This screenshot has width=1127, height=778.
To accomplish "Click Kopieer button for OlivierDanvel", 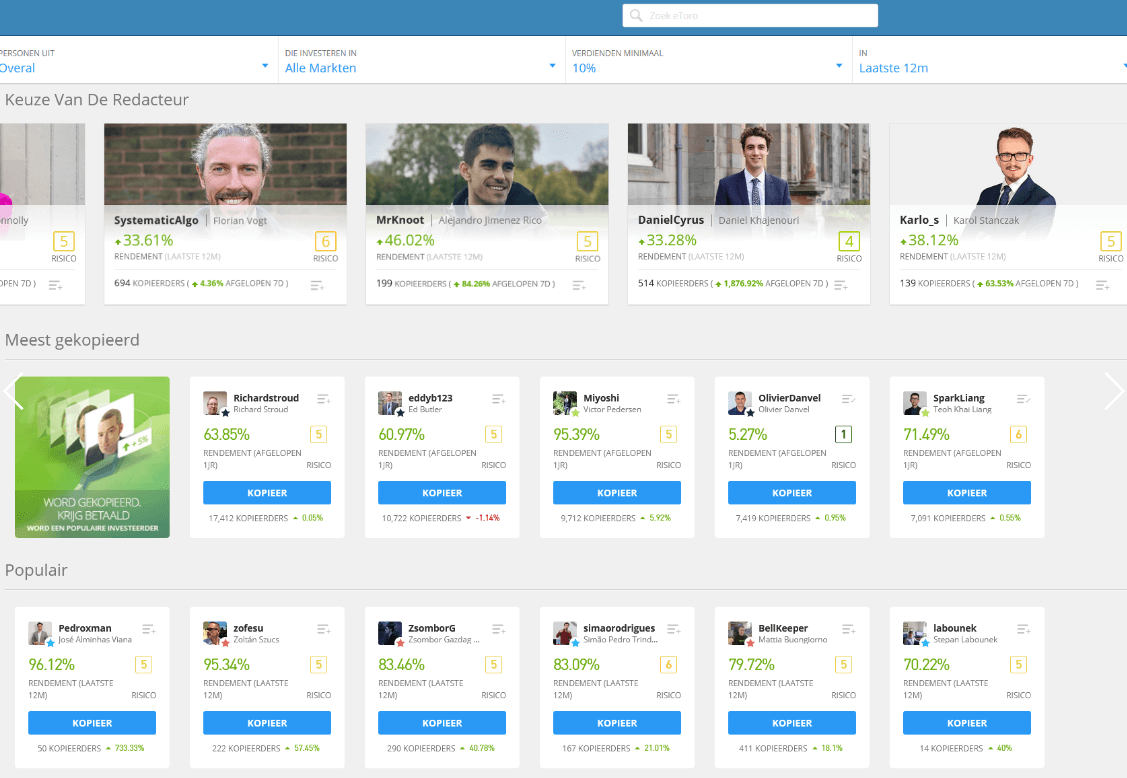I will point(792,493).
